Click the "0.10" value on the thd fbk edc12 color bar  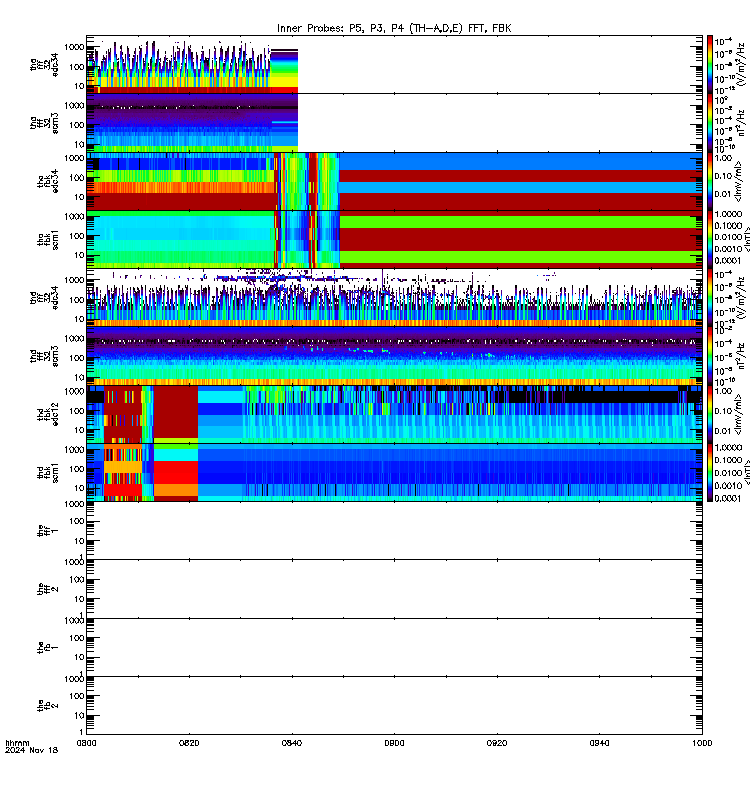pos(723,411)
